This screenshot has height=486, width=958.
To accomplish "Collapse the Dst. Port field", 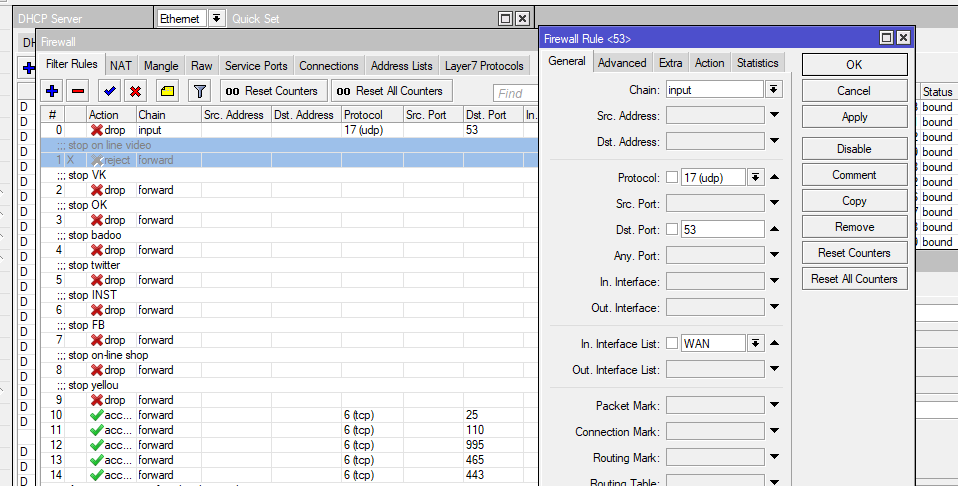I will [774, 229].
